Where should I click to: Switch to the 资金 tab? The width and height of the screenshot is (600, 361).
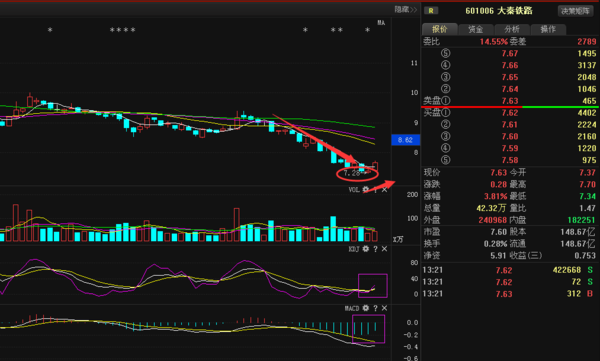(x=476, y=29)
